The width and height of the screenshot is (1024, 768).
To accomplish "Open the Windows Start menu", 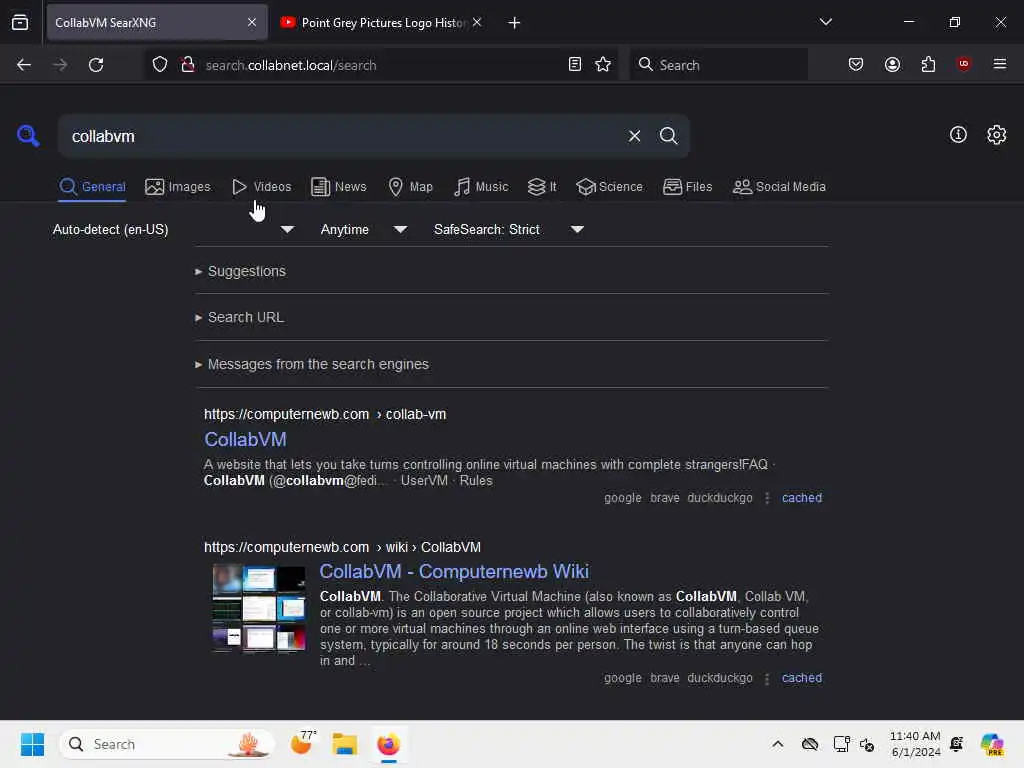I will (x=32, y=744).
